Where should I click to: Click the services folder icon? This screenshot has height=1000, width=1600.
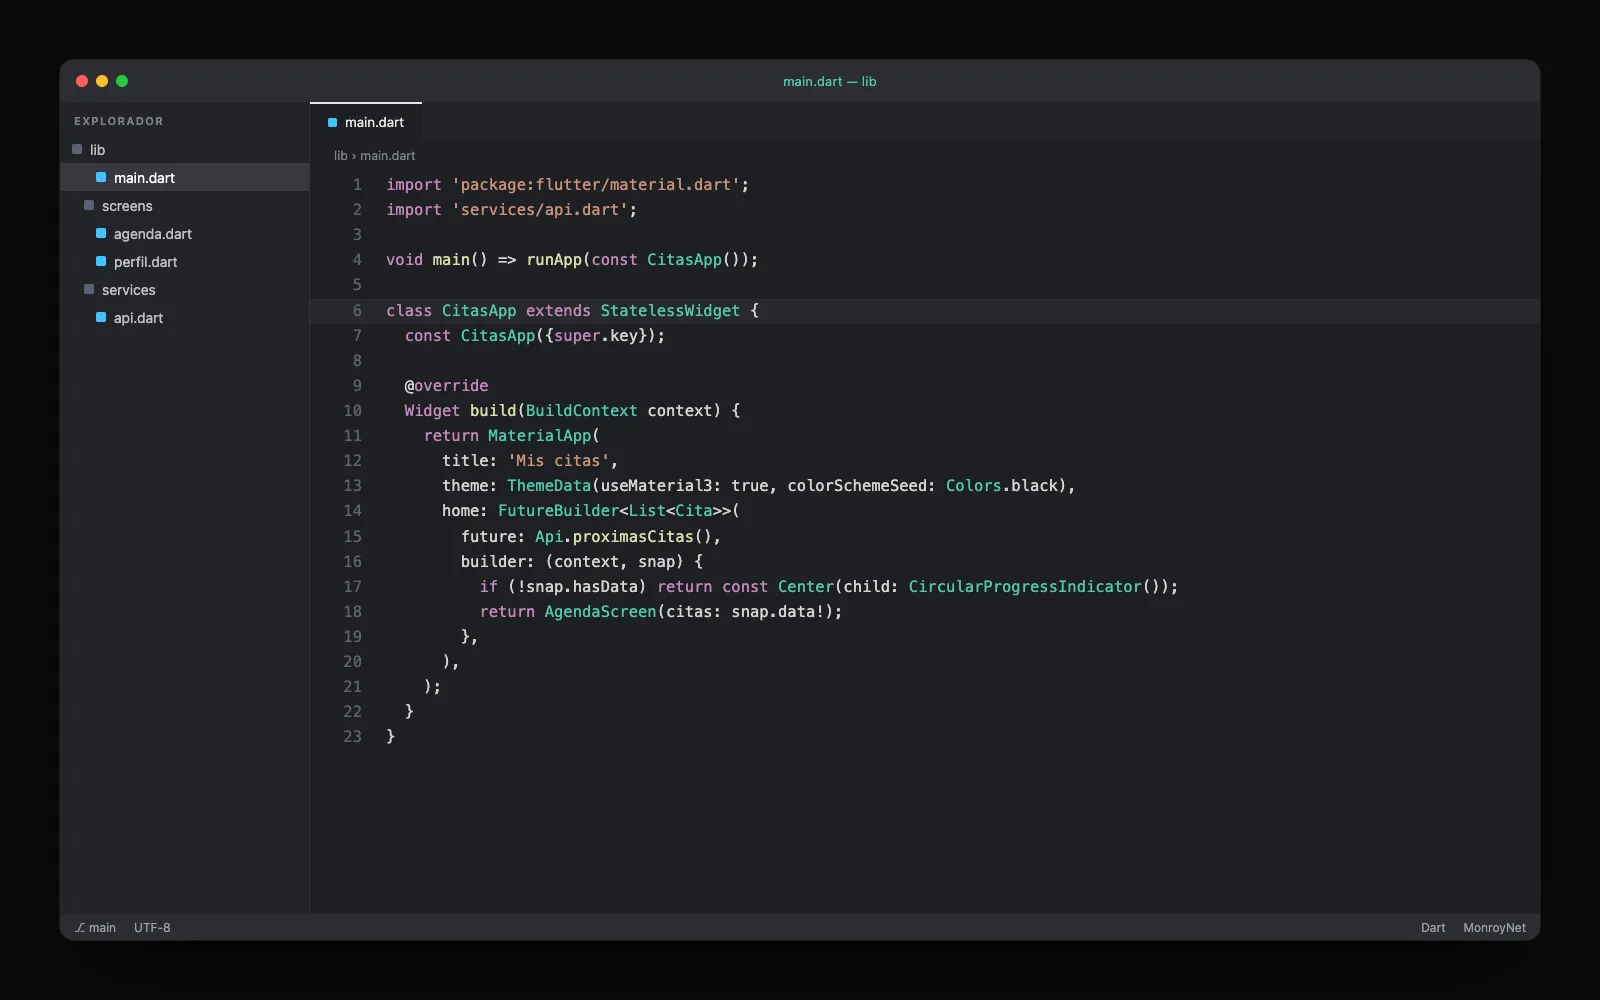pos(89,290)
